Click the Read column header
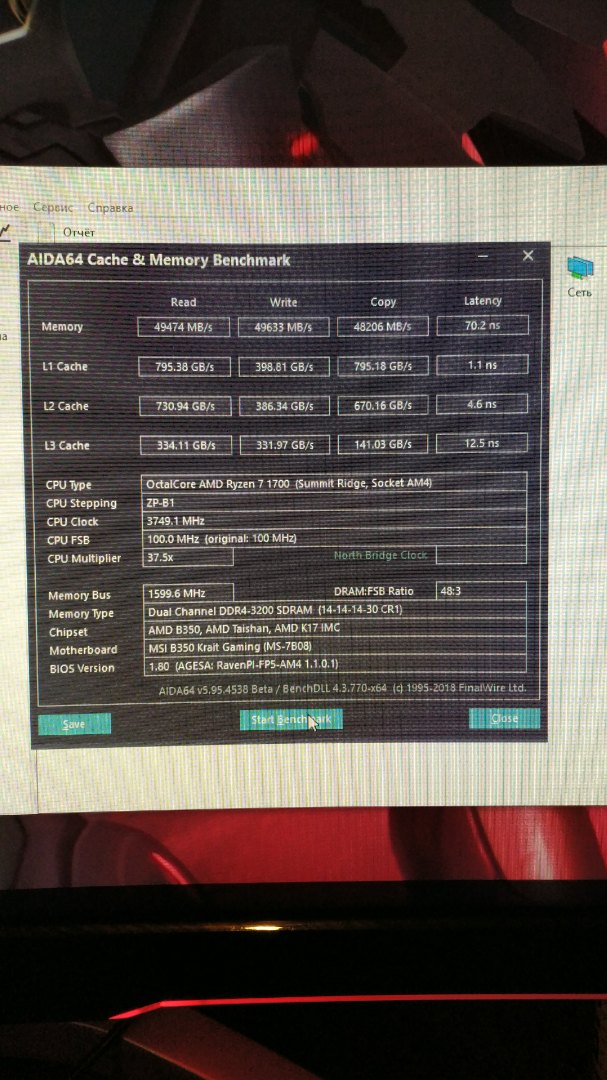This screenshot has height=1080, width=607. 183,302
